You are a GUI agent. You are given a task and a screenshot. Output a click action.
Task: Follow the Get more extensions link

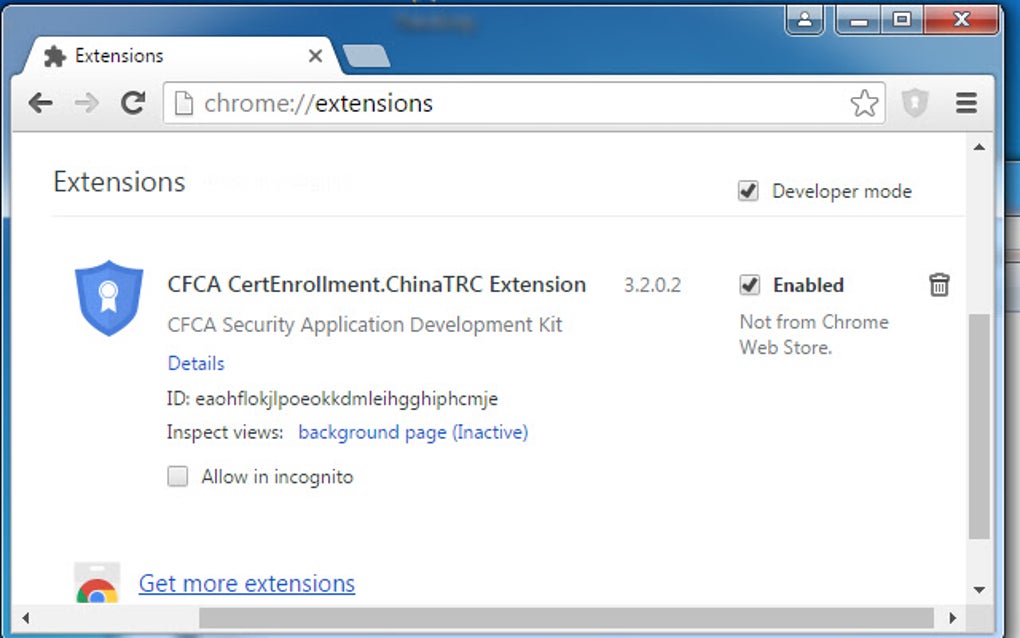pyautogui.click(x=246, y=584)
